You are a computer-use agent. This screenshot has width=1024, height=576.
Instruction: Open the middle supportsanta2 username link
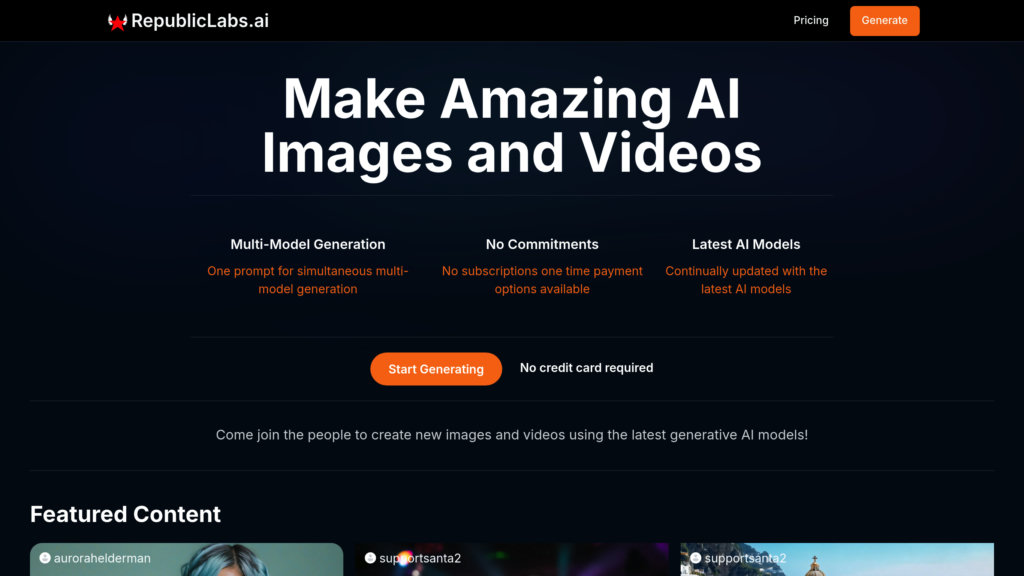[422, 559]
